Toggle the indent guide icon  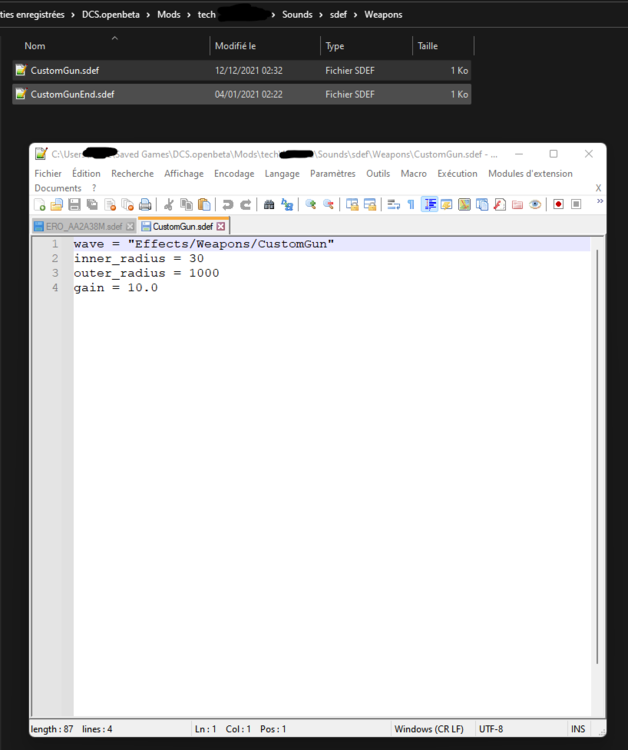click(x=429, y=205)
